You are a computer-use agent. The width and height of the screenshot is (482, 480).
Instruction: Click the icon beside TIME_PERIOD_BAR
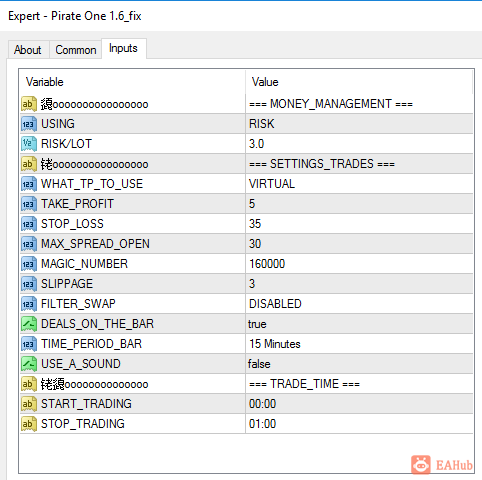[x=29, y=344]
